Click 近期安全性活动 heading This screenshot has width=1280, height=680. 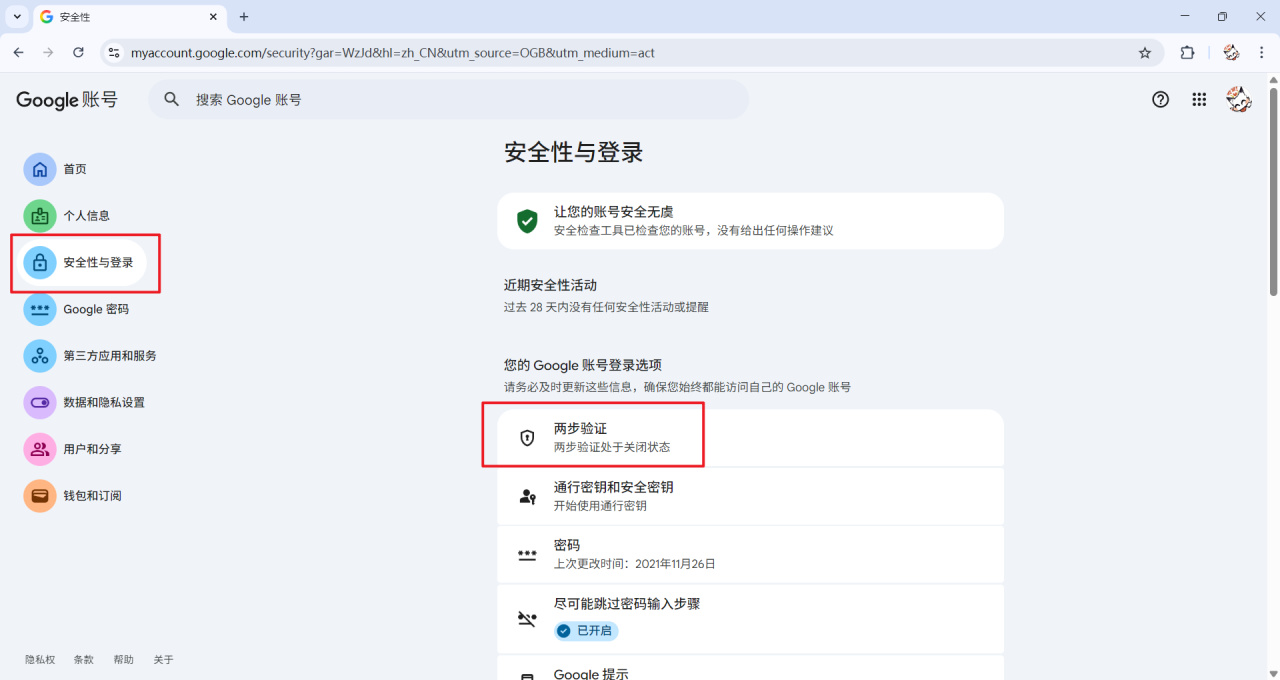tap(551, 285)
